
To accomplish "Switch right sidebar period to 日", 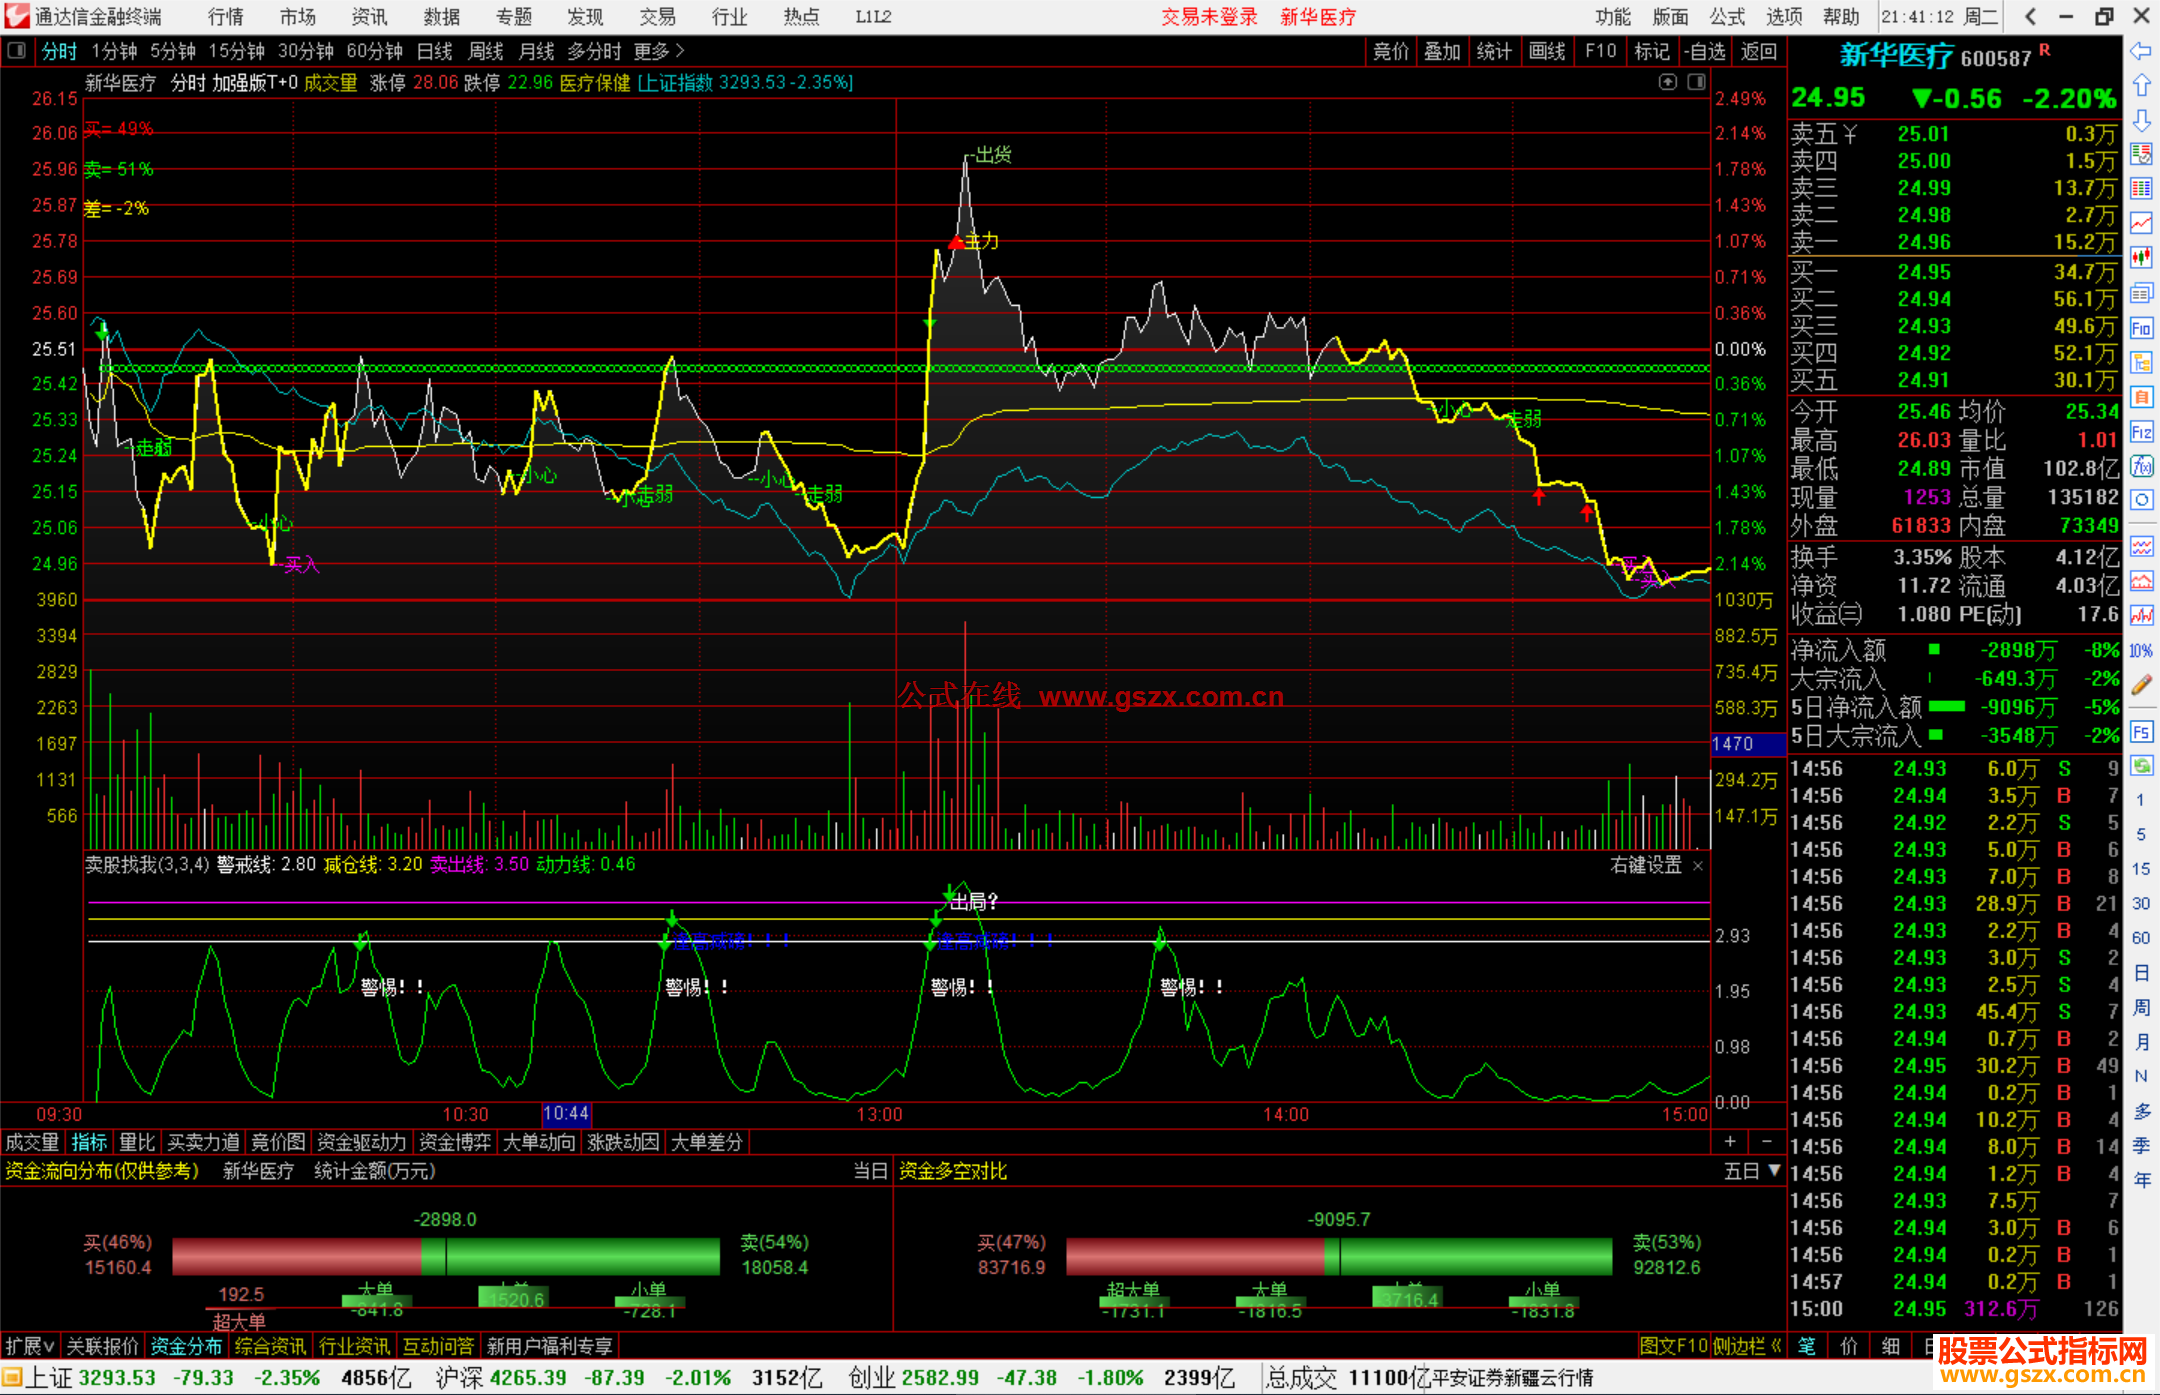I will [x=2141, y=973].
